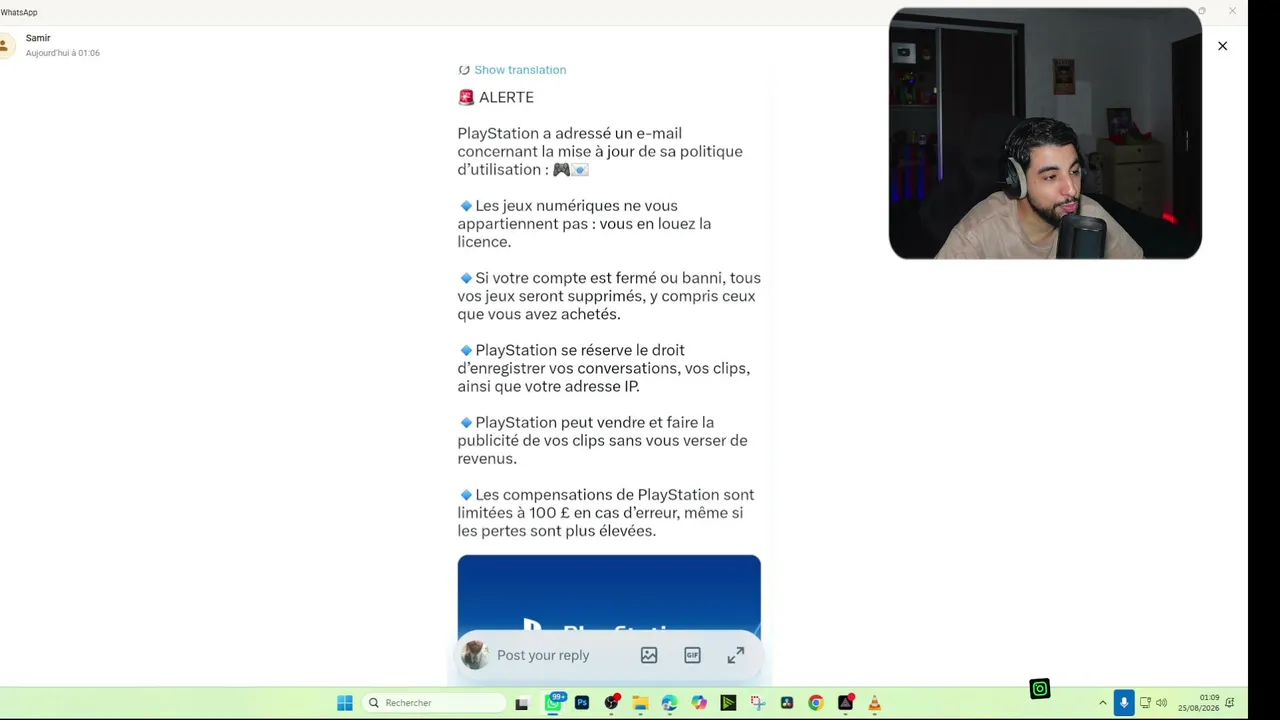1280x720 pixels.
Task: Click the timestamp Aujourd'hui à 01:06
Action: point(63,53)
